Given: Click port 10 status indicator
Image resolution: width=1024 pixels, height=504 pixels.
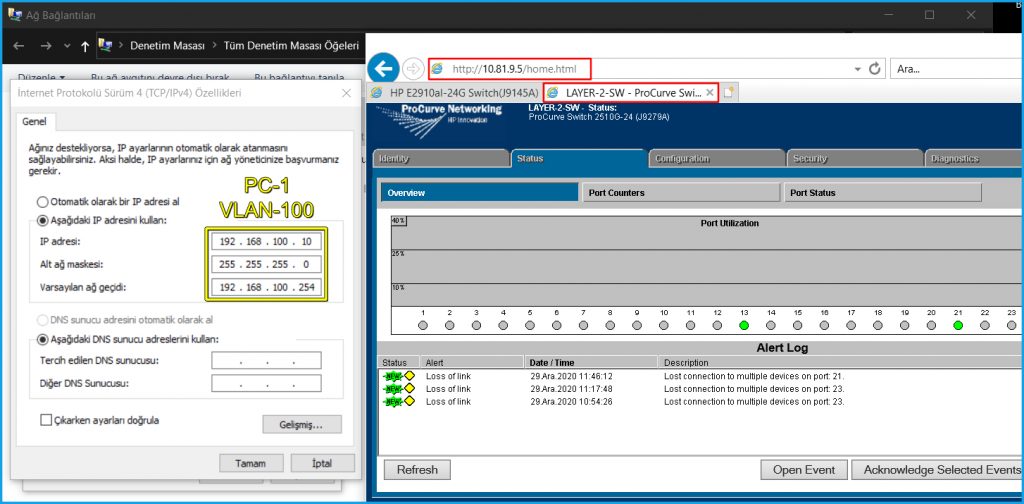Looking at the screenshot, I should (664, 325).
